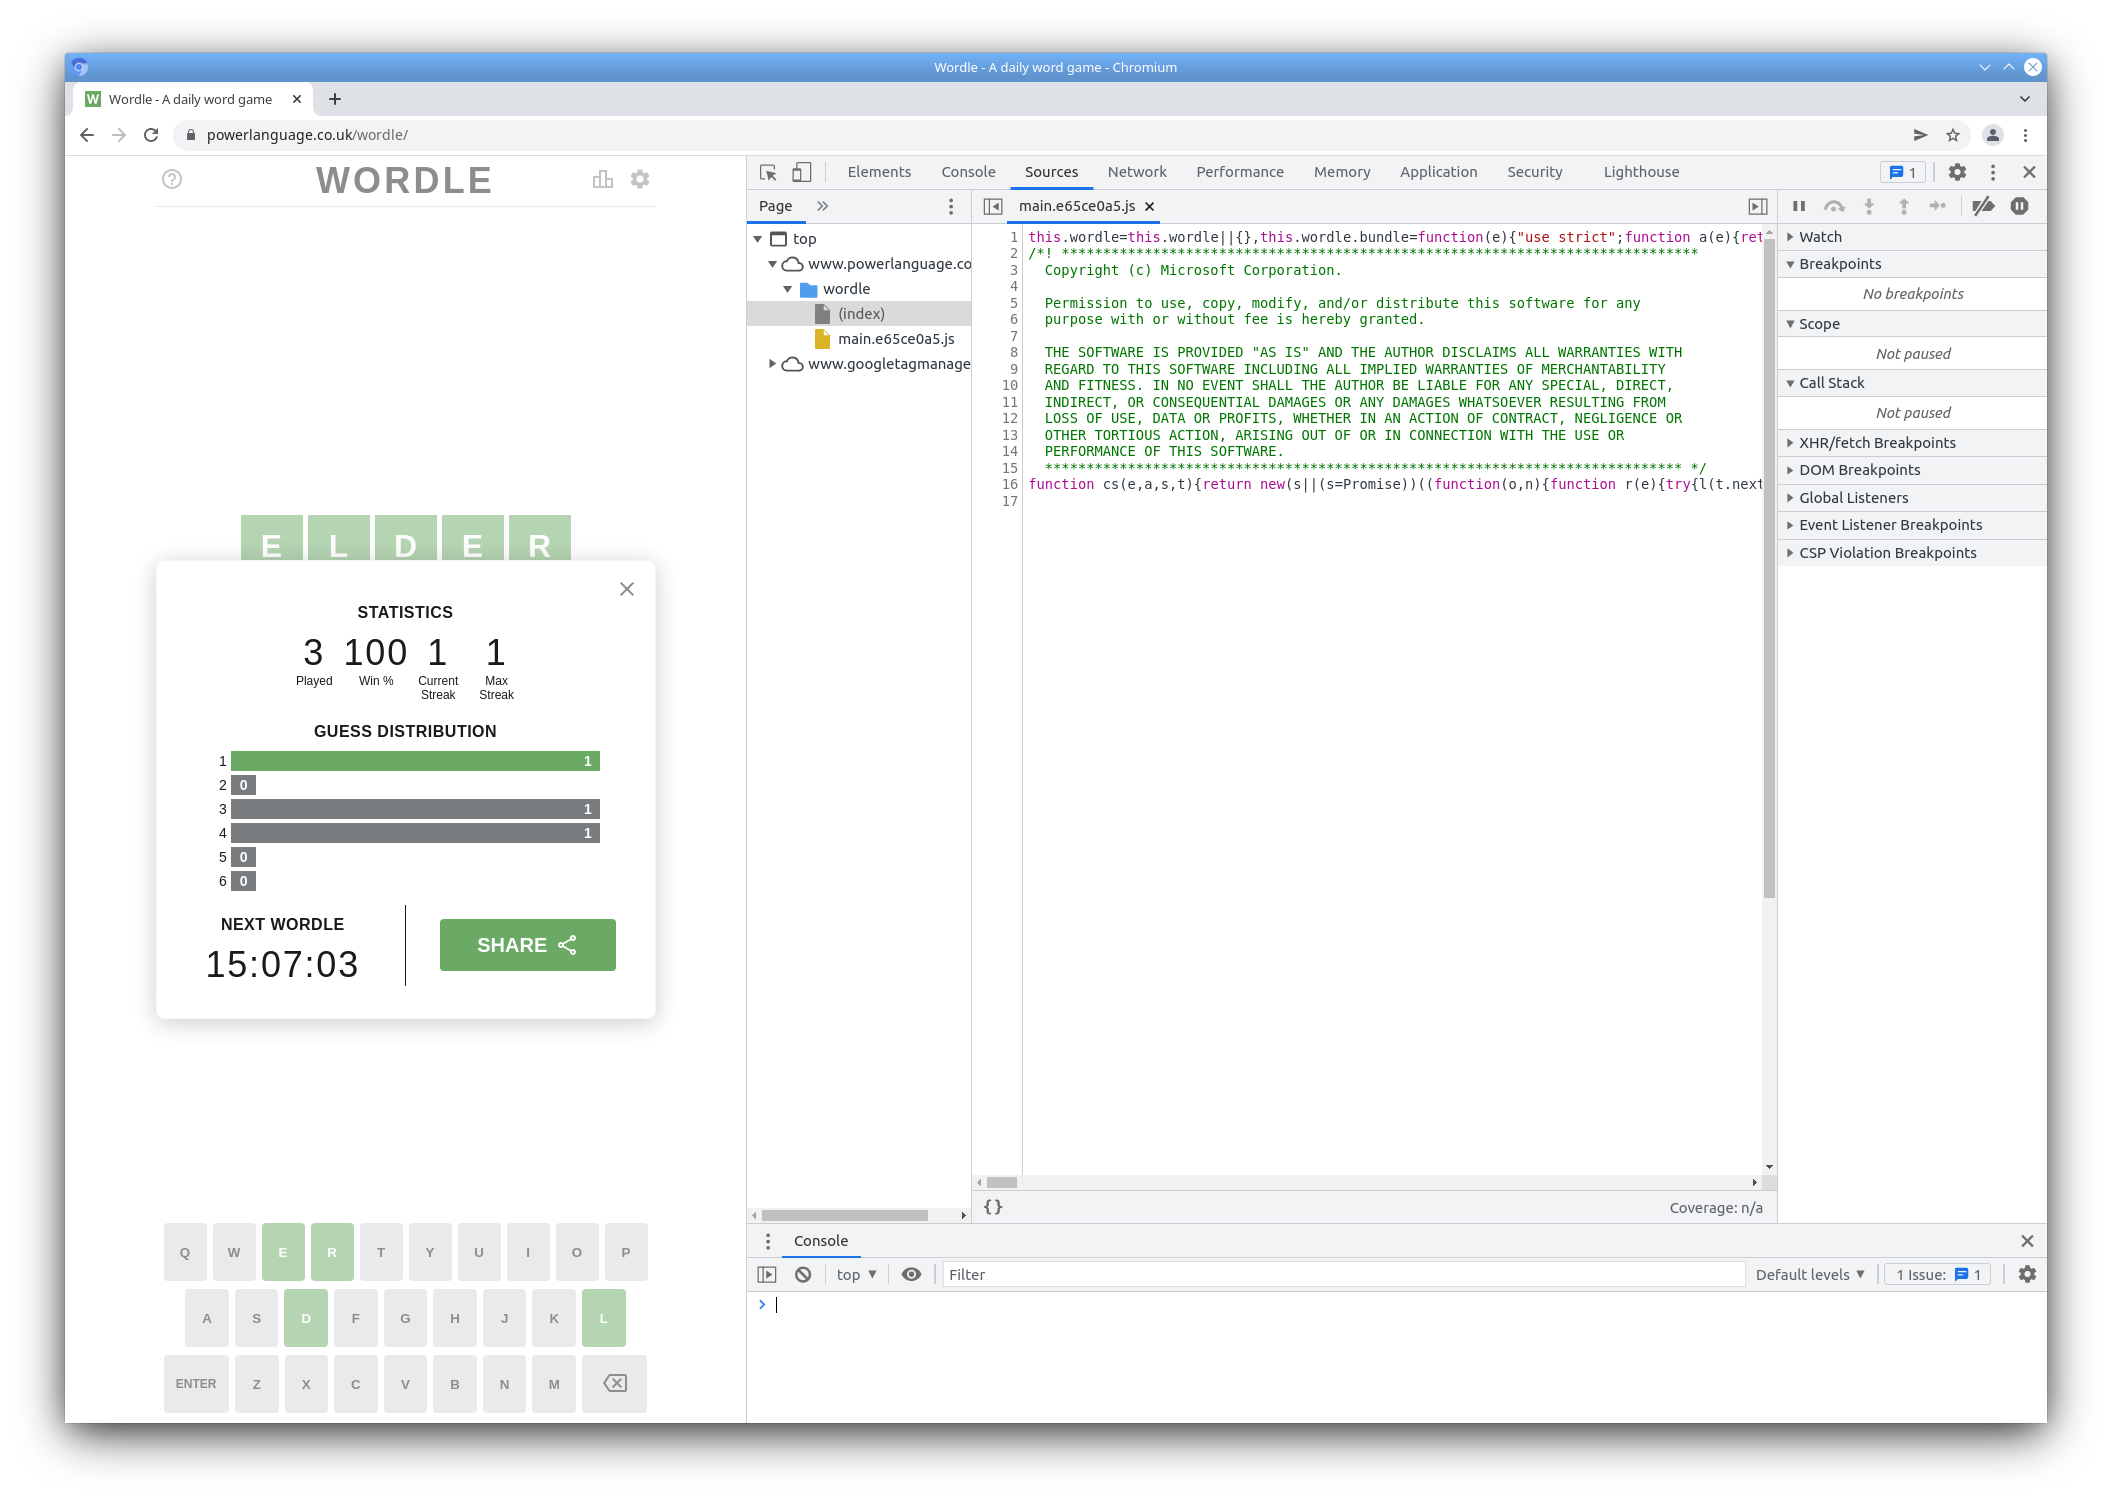Pause script execution in debugger

[1799, 206]
